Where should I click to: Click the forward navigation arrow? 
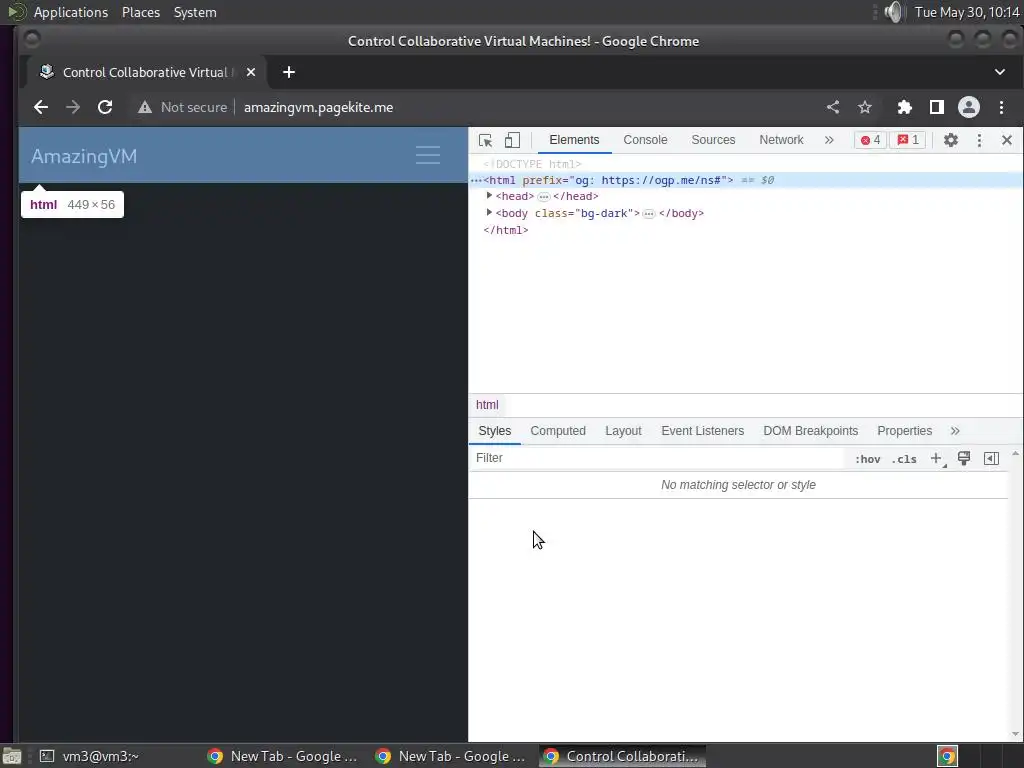[72, 107]
